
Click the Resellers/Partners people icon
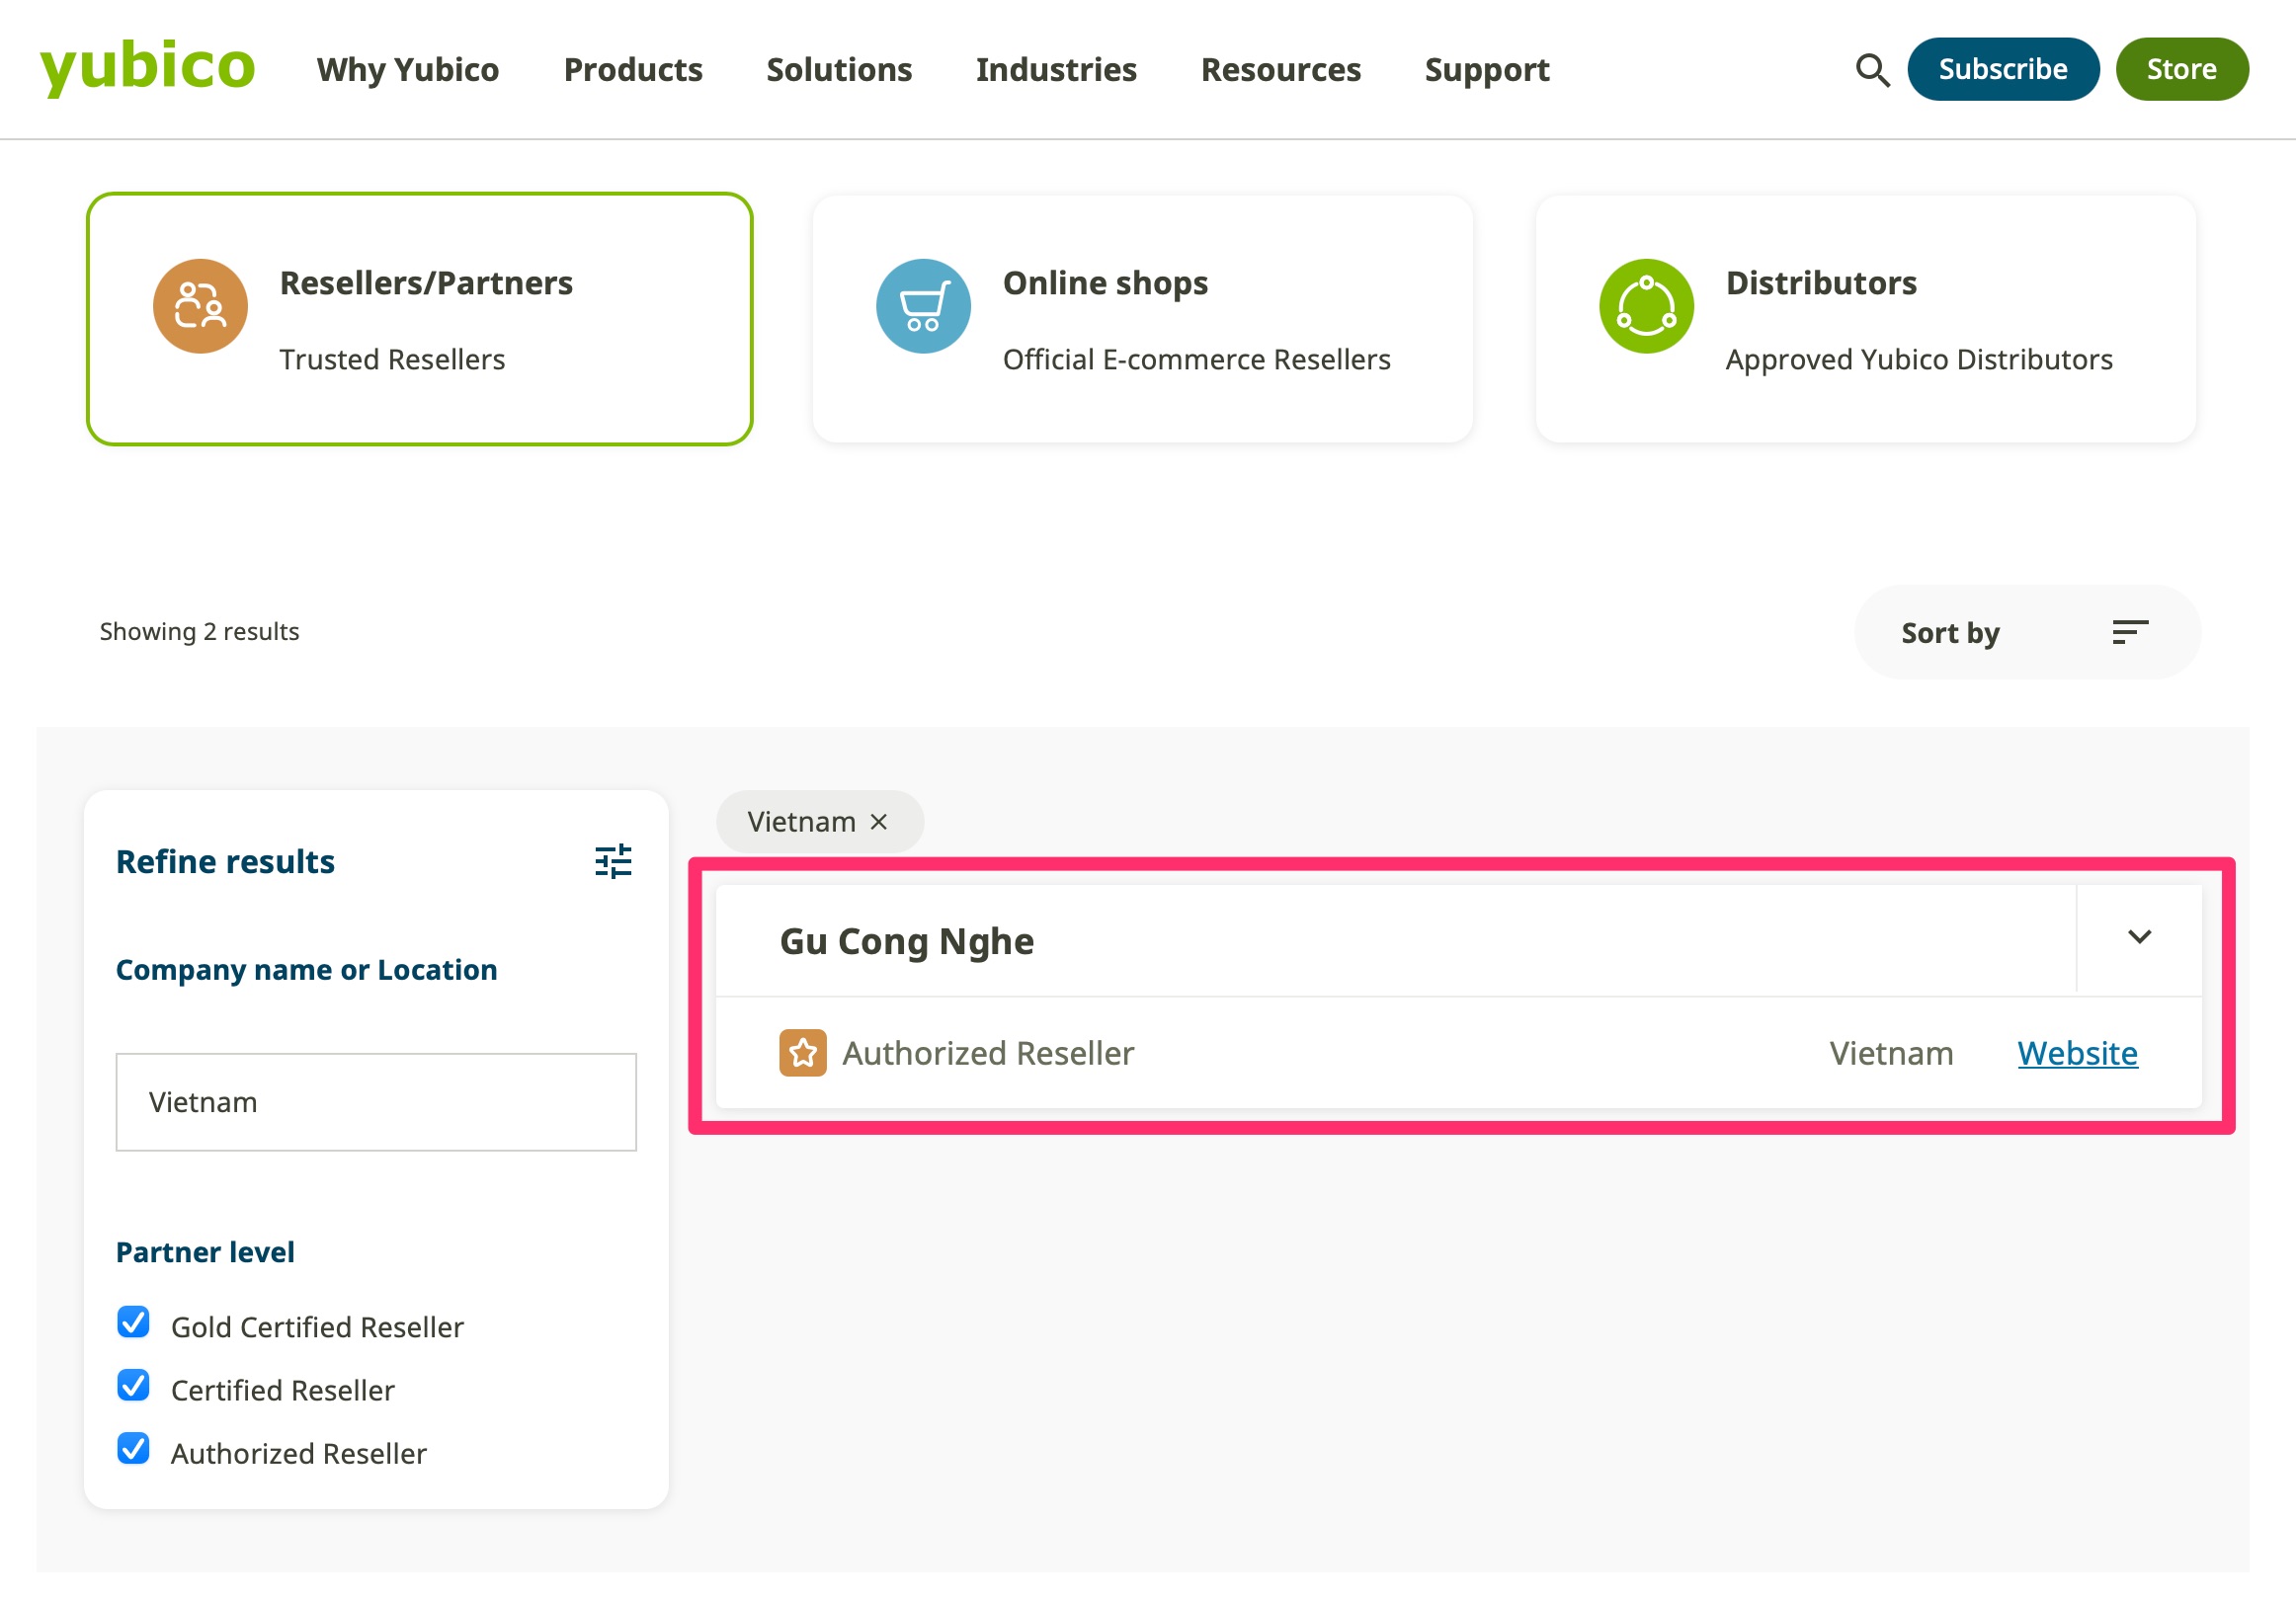[200, 306]
